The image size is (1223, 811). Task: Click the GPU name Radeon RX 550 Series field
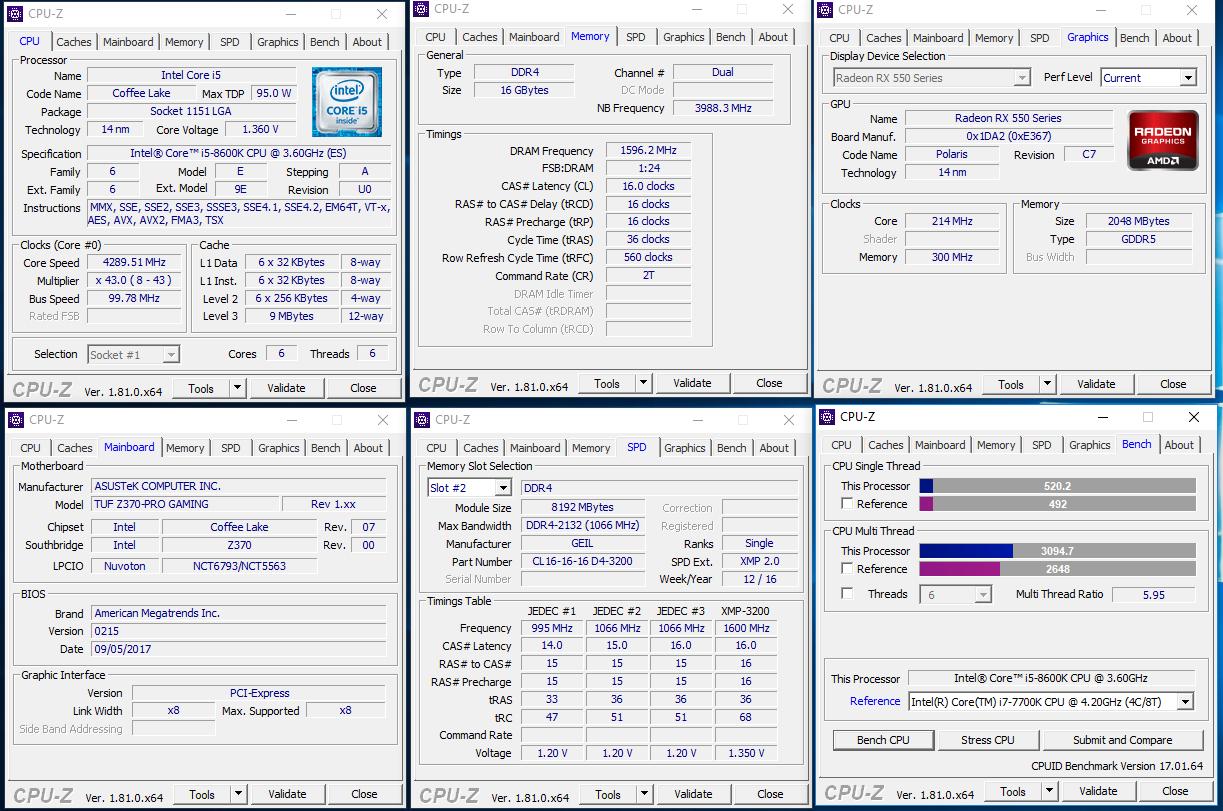coord(1008,118)
